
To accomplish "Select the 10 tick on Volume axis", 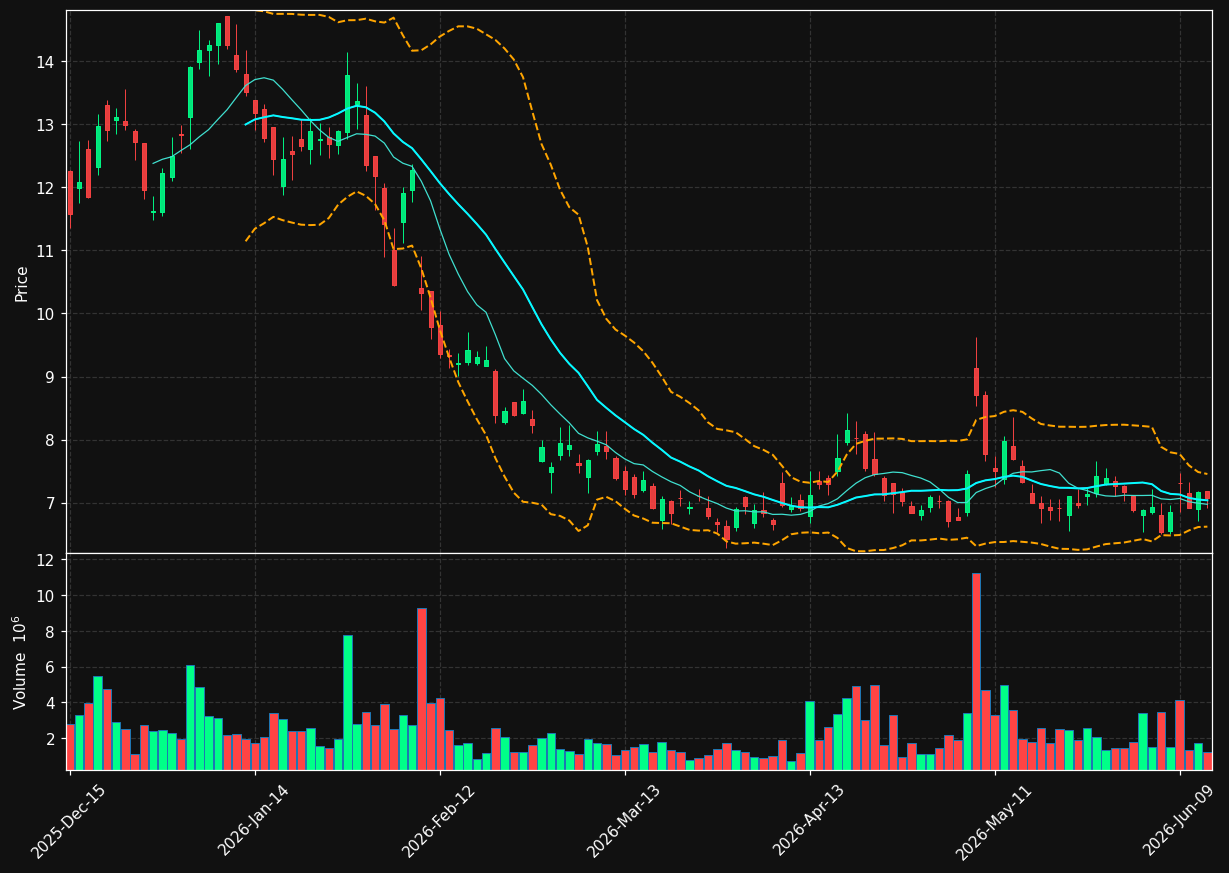I will pos(48,596).
